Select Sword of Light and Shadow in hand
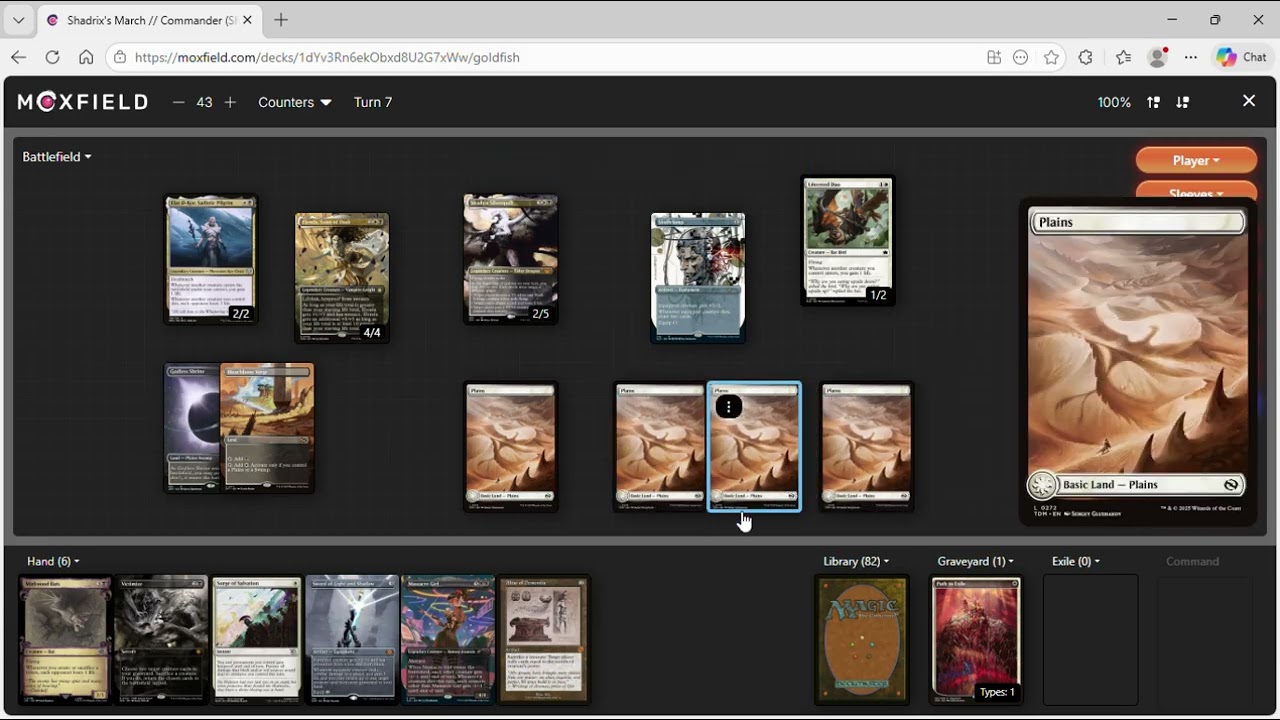1280x720 pixels. pyautogui.click(x=353, y=640)
